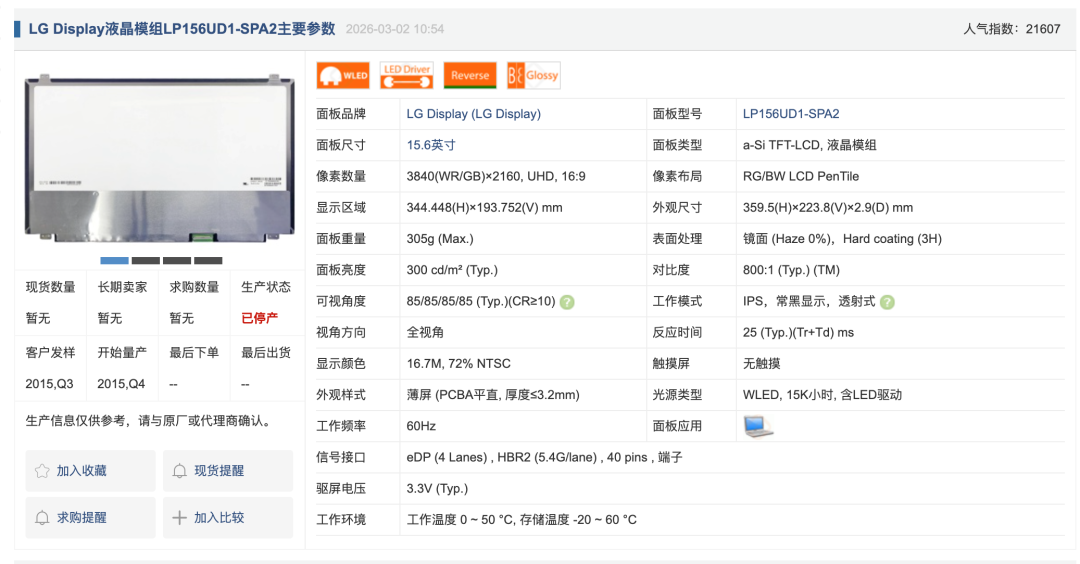The width and height of the screenshot is (1080, 564).
Task: Select the fourth image carousel indicator
Action: click(x=208, y=260)
